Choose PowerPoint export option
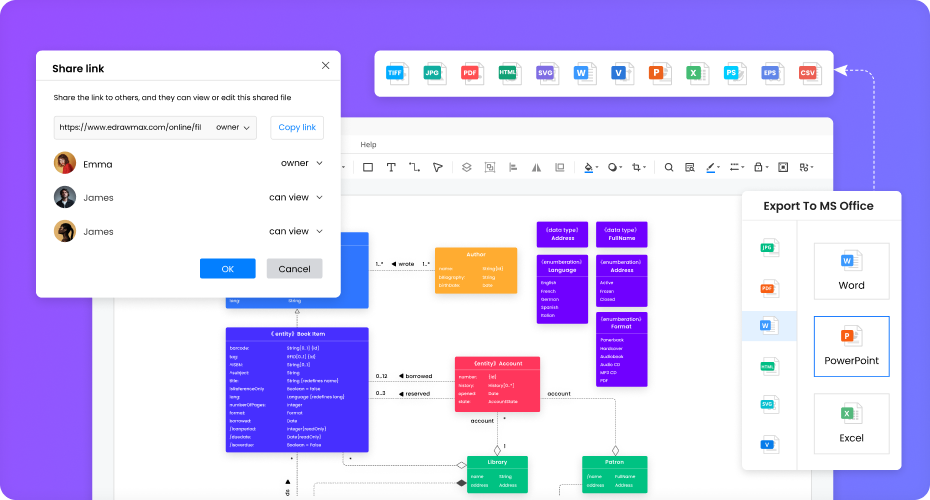The height and width of the screenshot is (500, 930). point(851,346)
